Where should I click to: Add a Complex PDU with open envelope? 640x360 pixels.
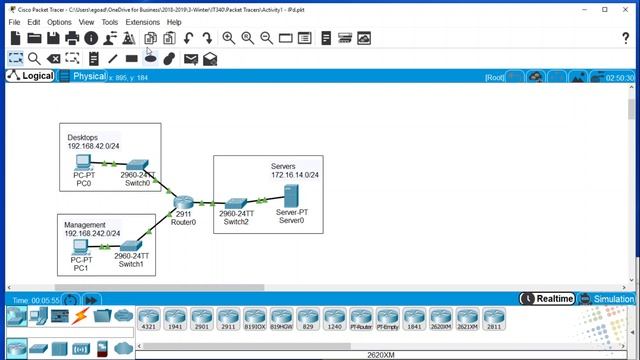tap(210, 59)
